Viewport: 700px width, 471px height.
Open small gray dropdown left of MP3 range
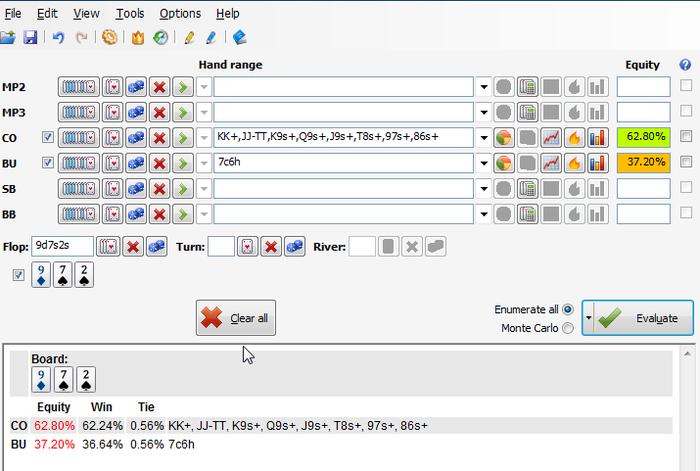point(204,112)
